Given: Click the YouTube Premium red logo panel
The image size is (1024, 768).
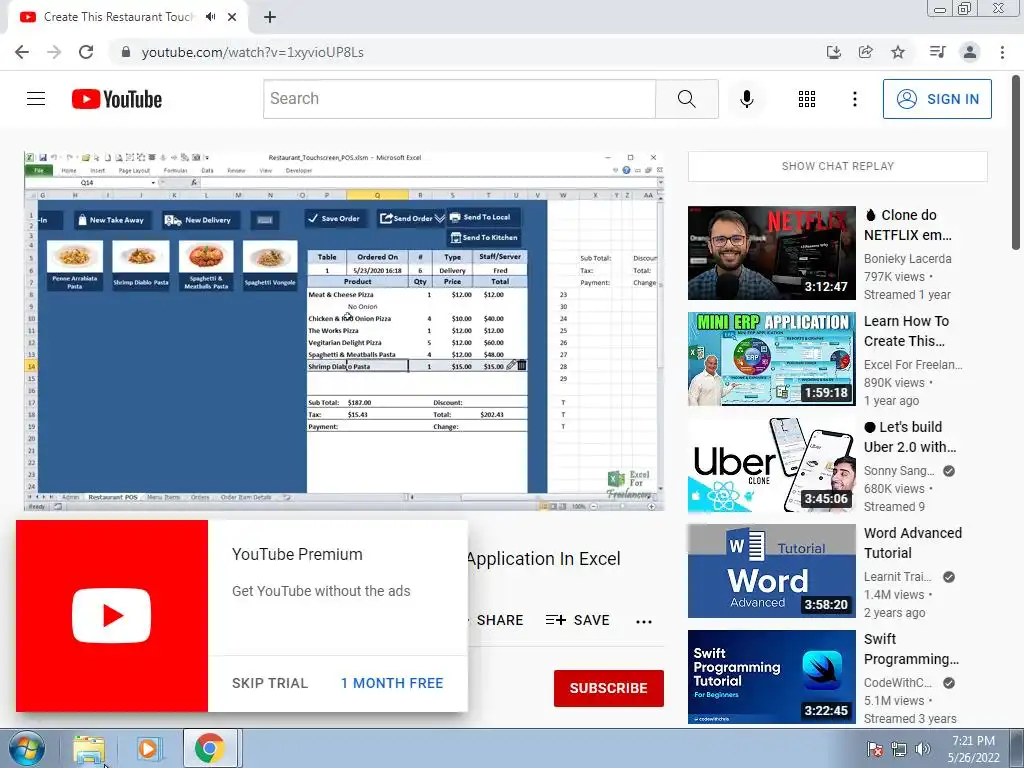Looking at the screenshot, I should (112, 616).
